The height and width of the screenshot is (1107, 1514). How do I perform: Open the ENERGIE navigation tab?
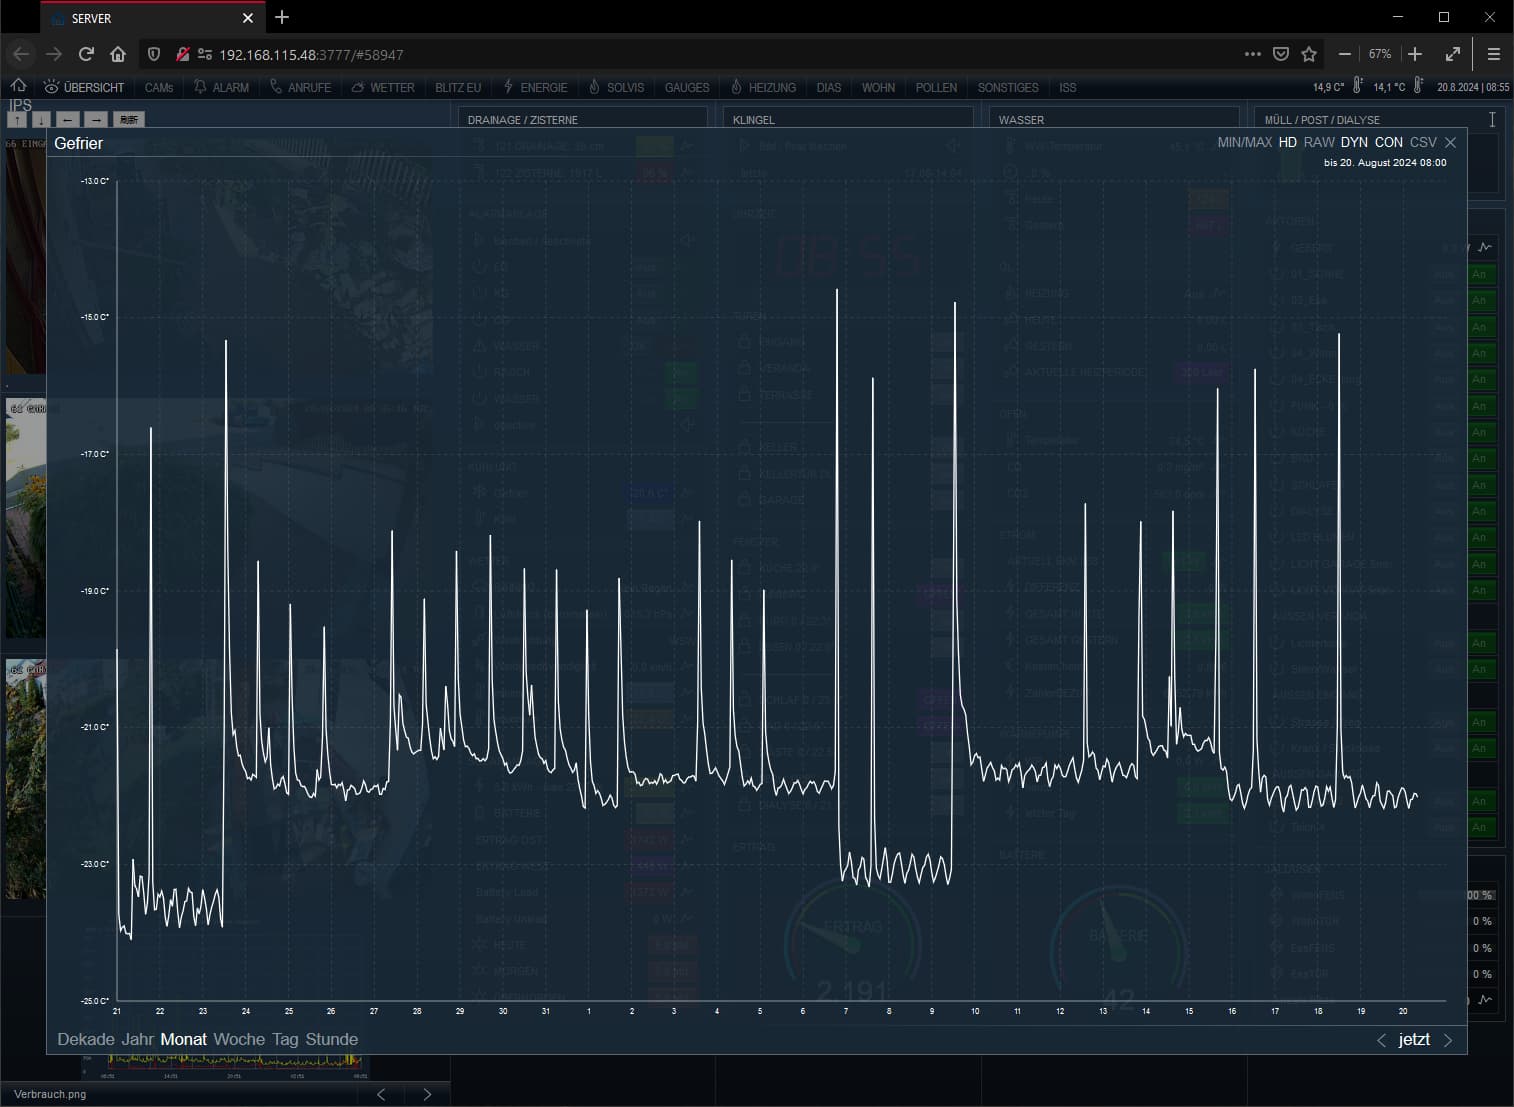coord(535,88)
